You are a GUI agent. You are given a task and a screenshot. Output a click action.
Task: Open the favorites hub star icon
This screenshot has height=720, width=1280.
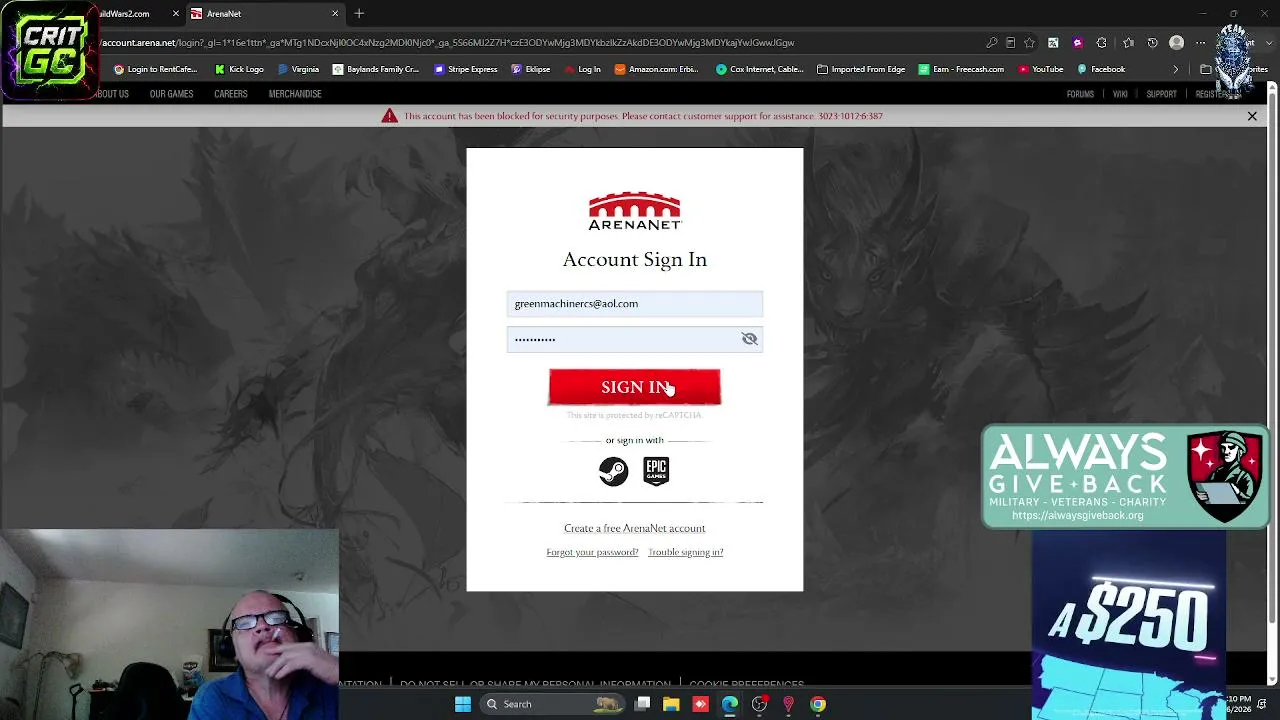click(1129, 43)
